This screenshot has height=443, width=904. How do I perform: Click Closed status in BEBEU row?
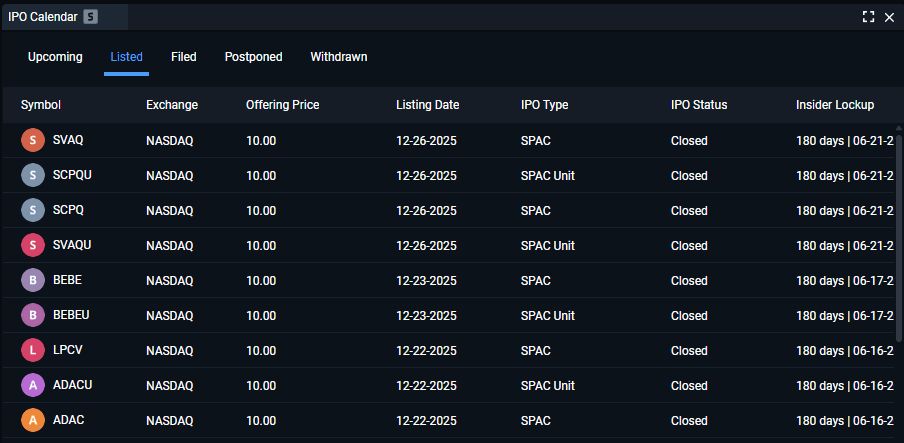(x=689, y=316)
